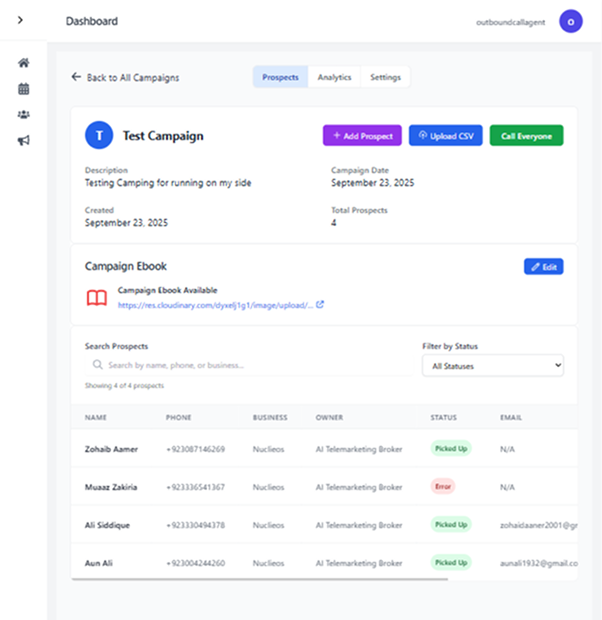602x620 pixels.
Task: Go back to All Campaigns
Action: click(125, 77)
